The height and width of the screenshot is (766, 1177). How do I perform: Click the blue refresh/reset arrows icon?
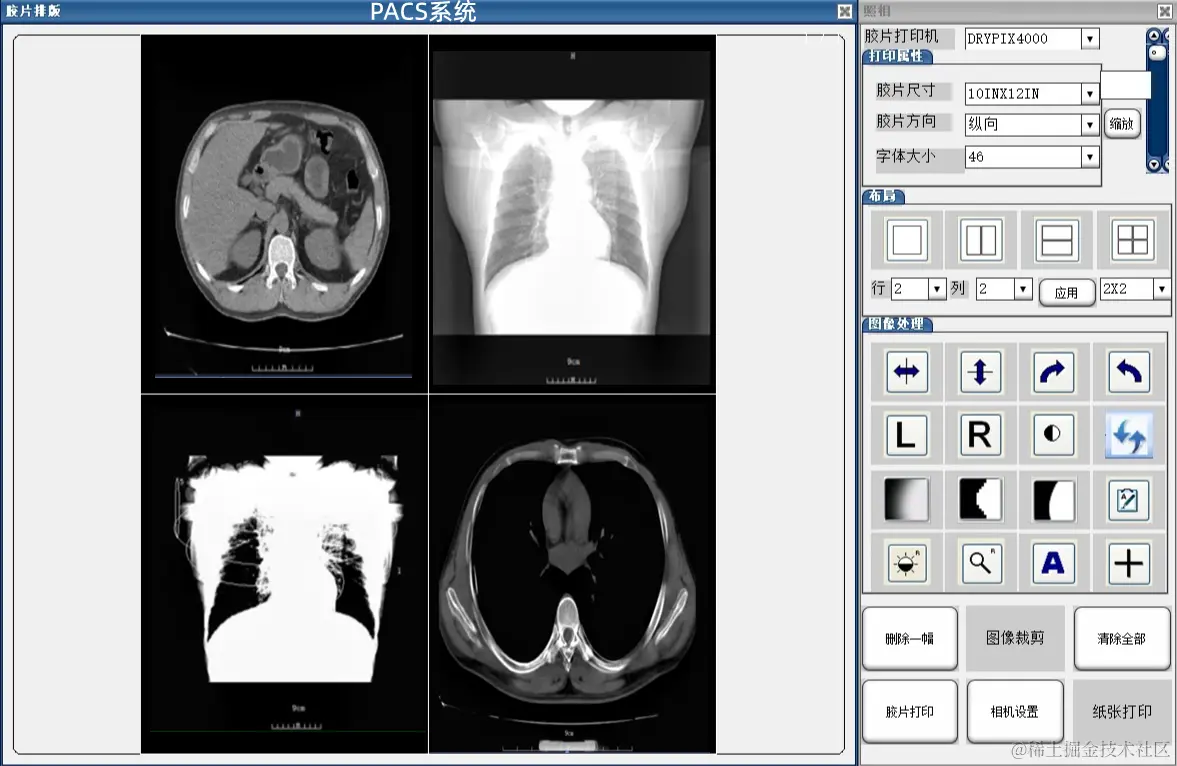click(x=1129, y=436)
